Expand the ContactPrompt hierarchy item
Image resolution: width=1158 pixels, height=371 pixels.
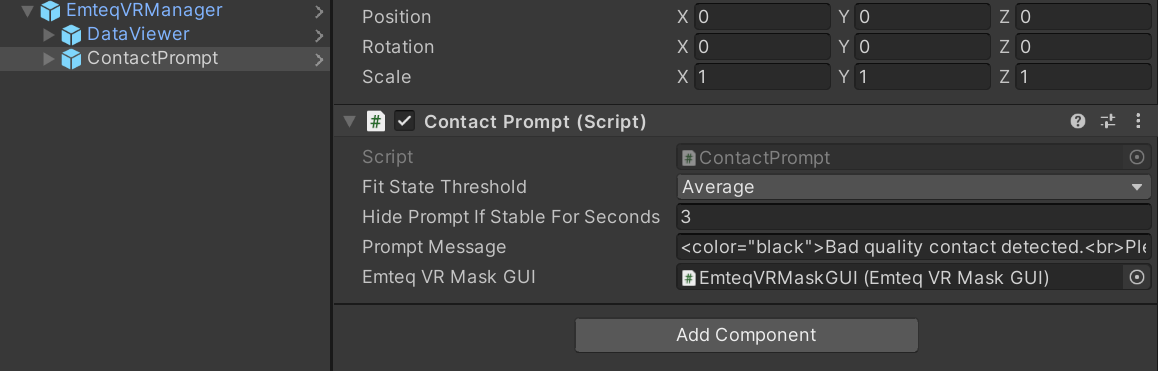pos(49,59)
